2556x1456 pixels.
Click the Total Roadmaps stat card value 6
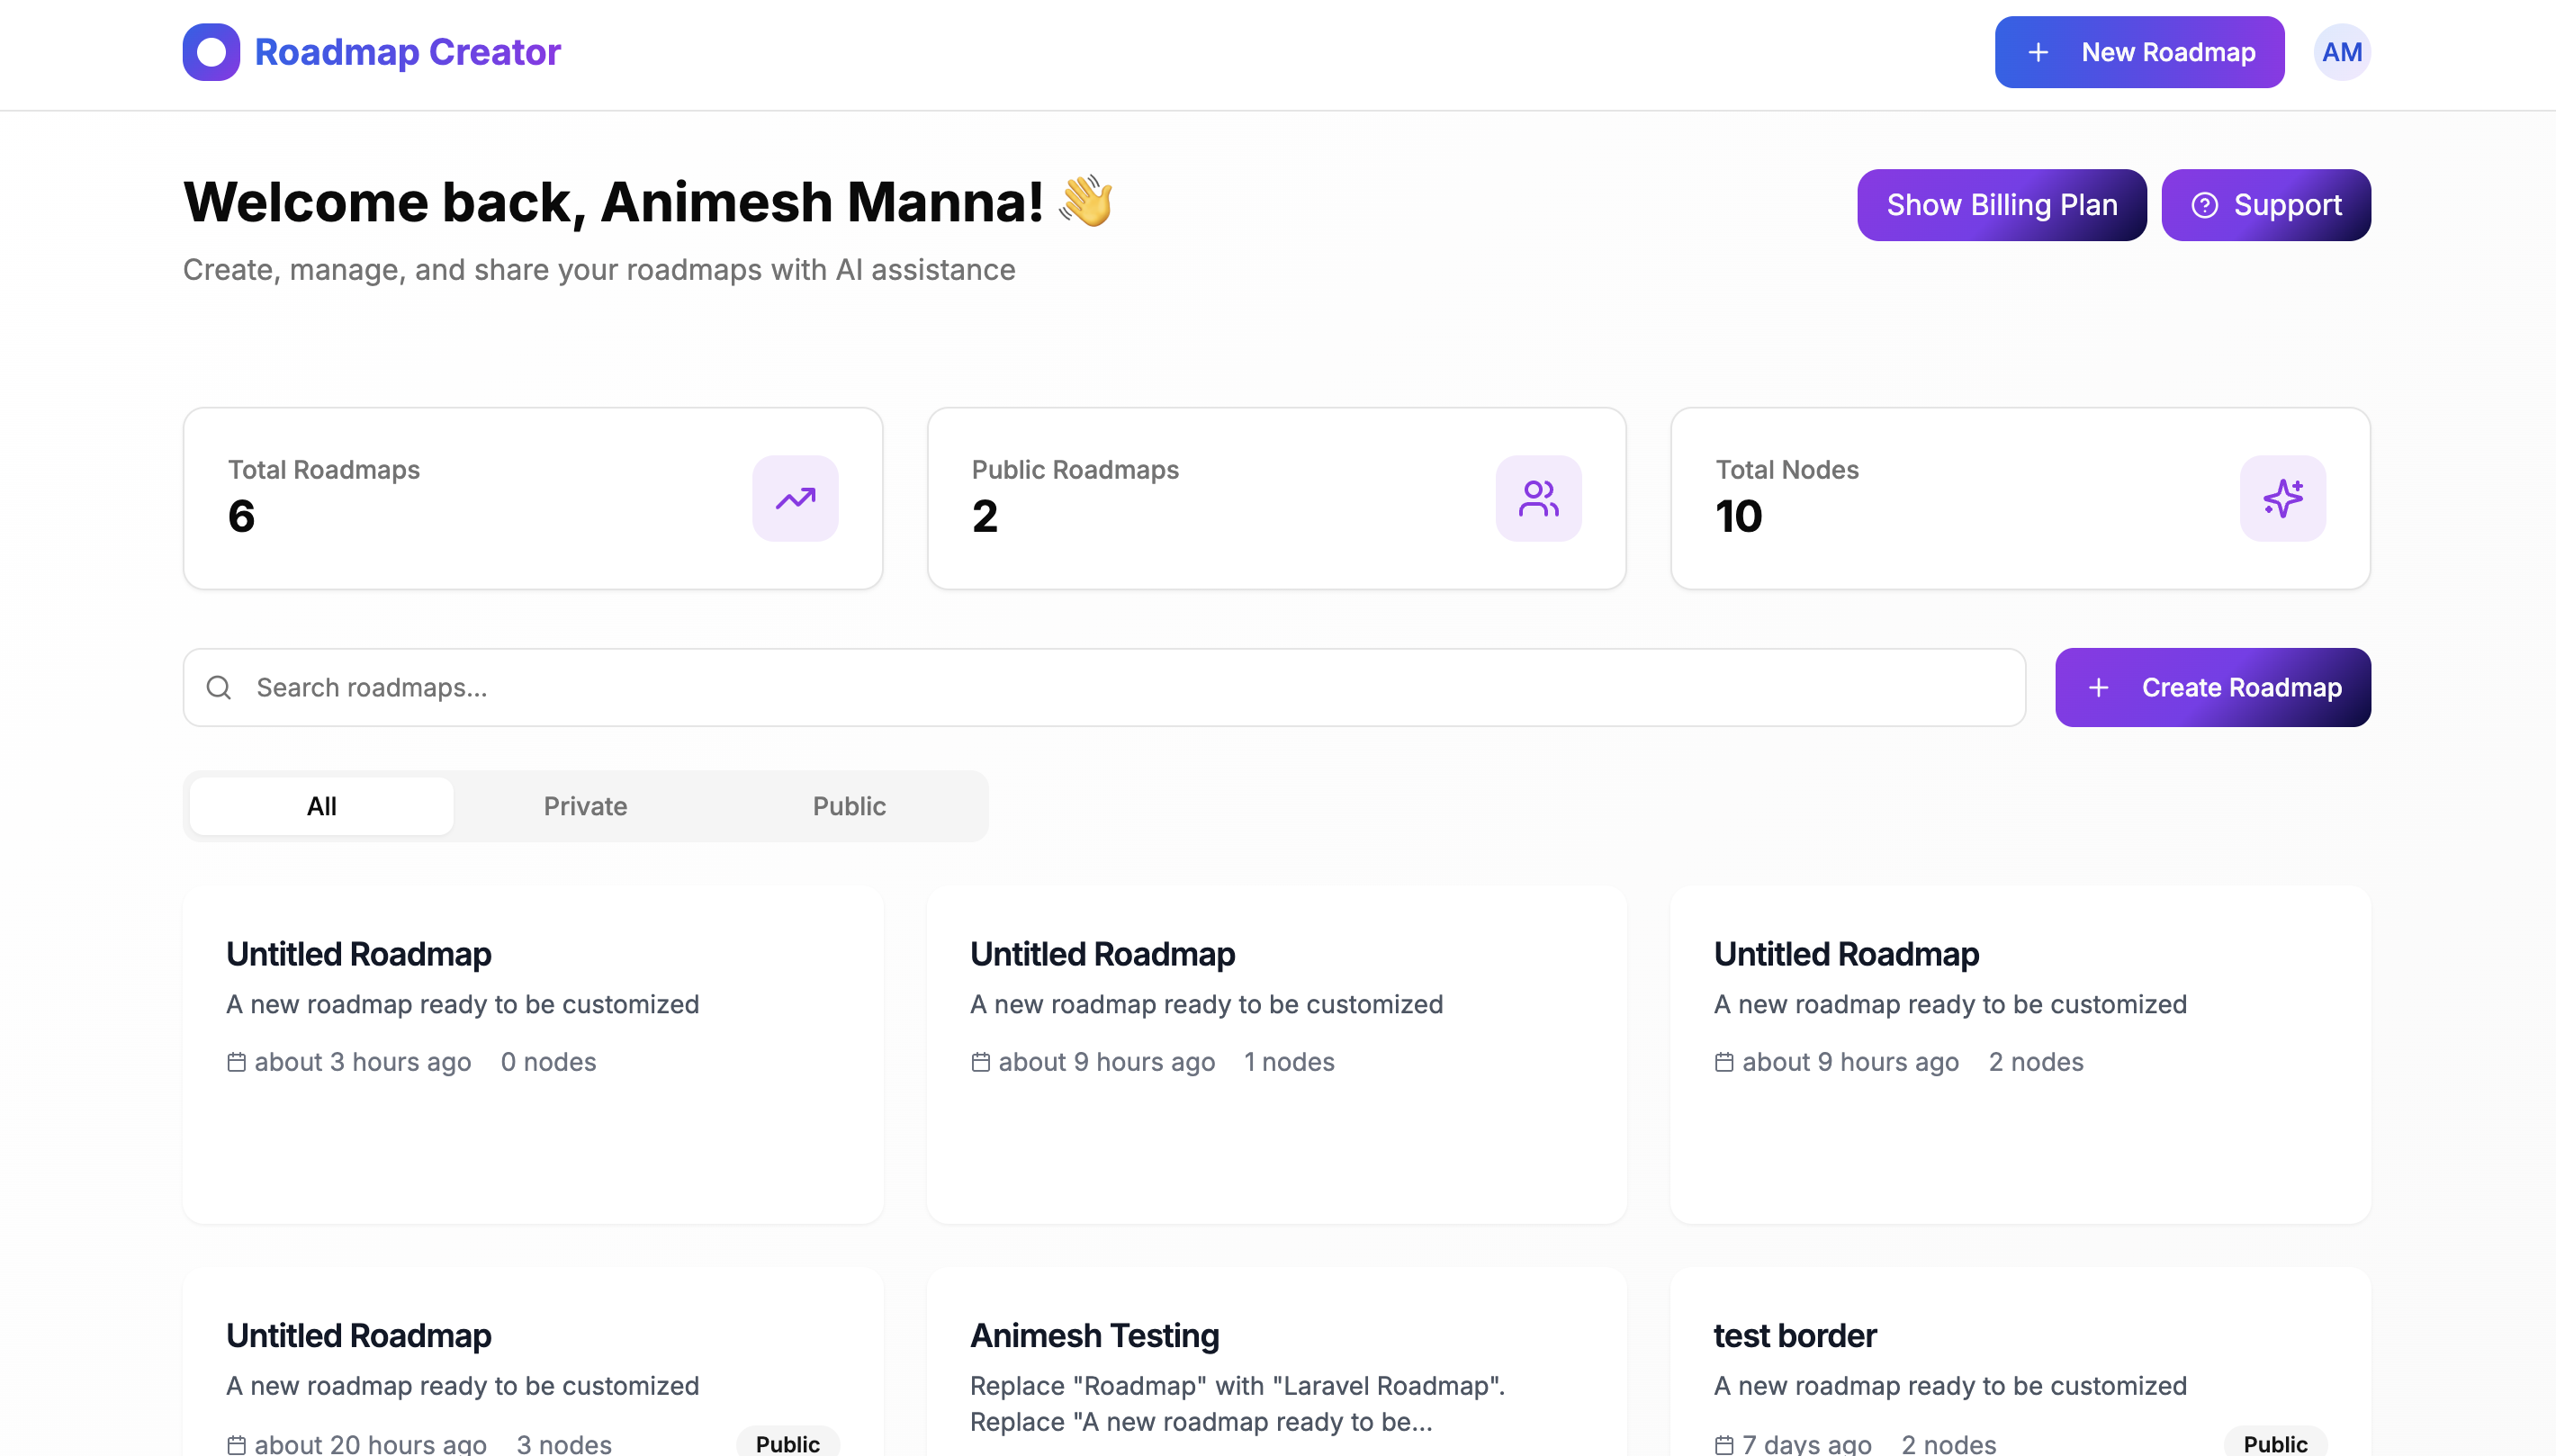[x=241, y=516]
